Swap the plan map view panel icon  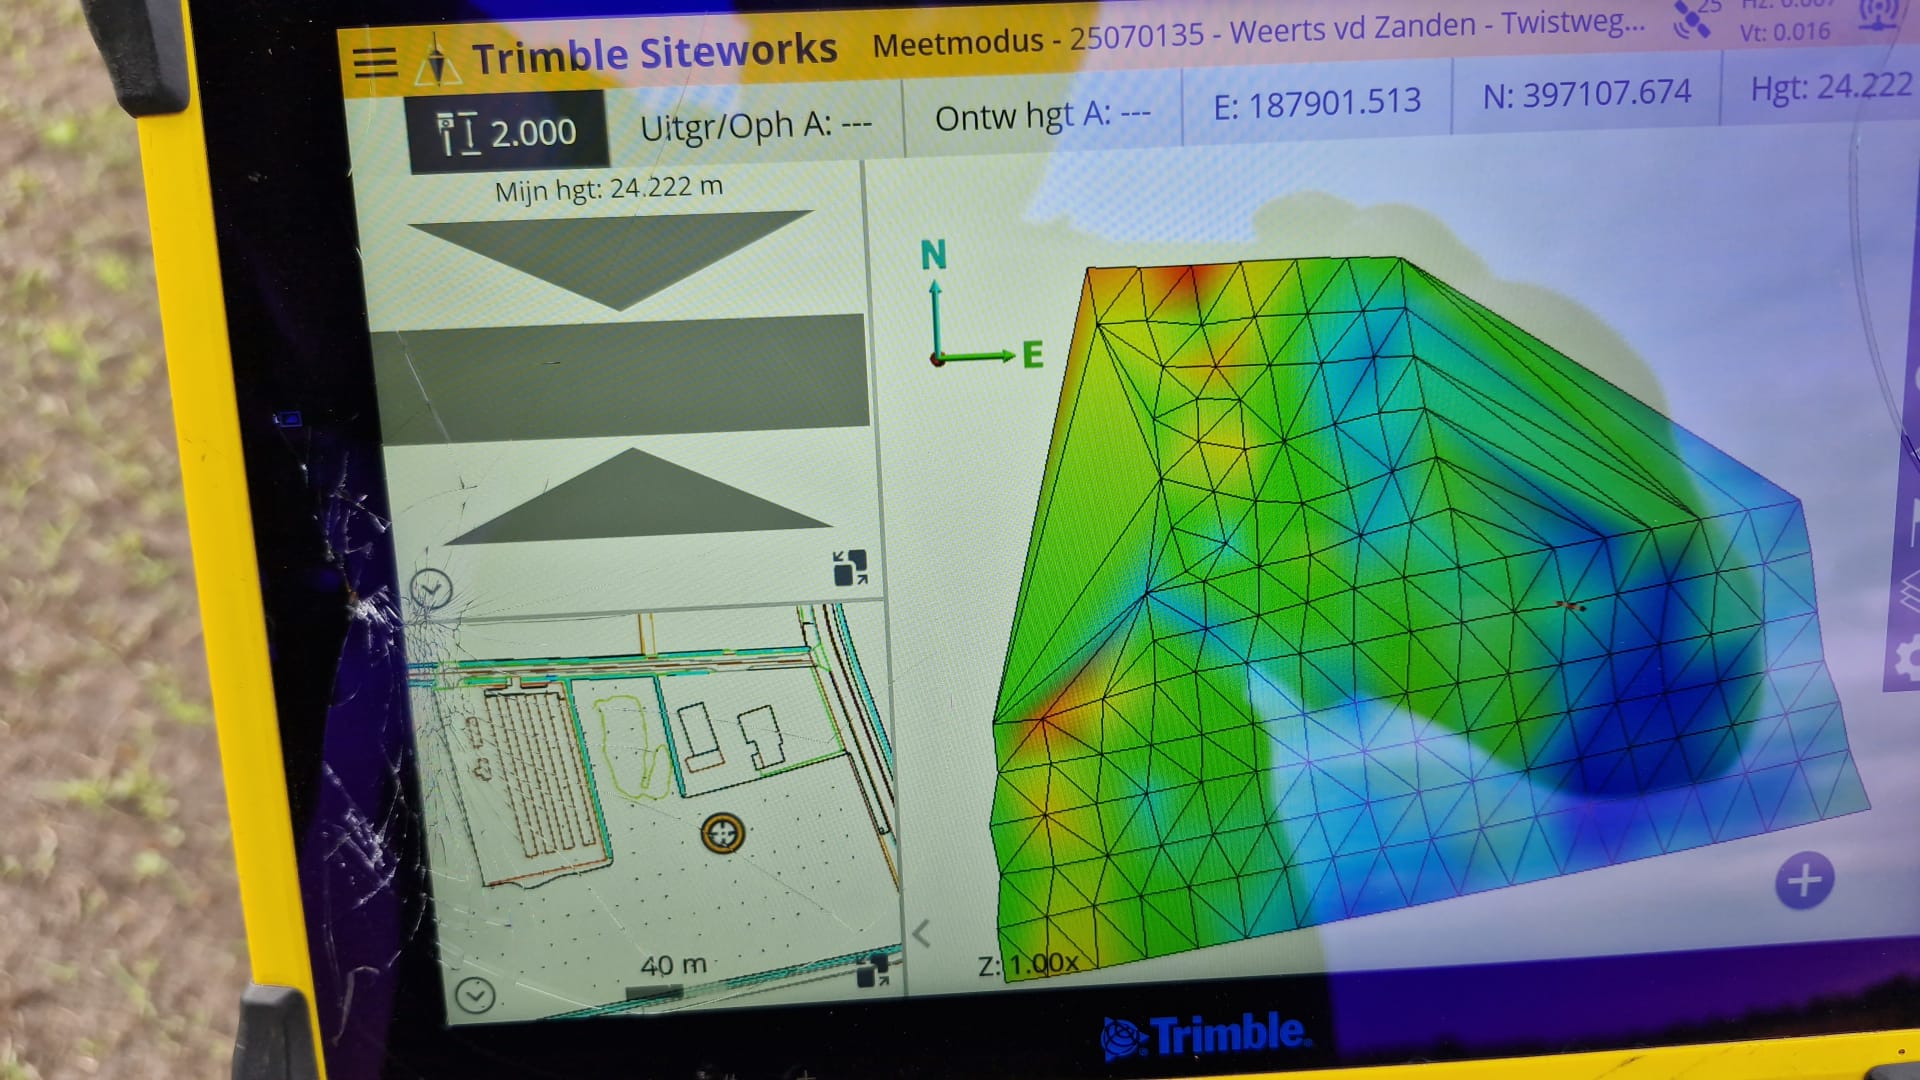click(873, 970)
